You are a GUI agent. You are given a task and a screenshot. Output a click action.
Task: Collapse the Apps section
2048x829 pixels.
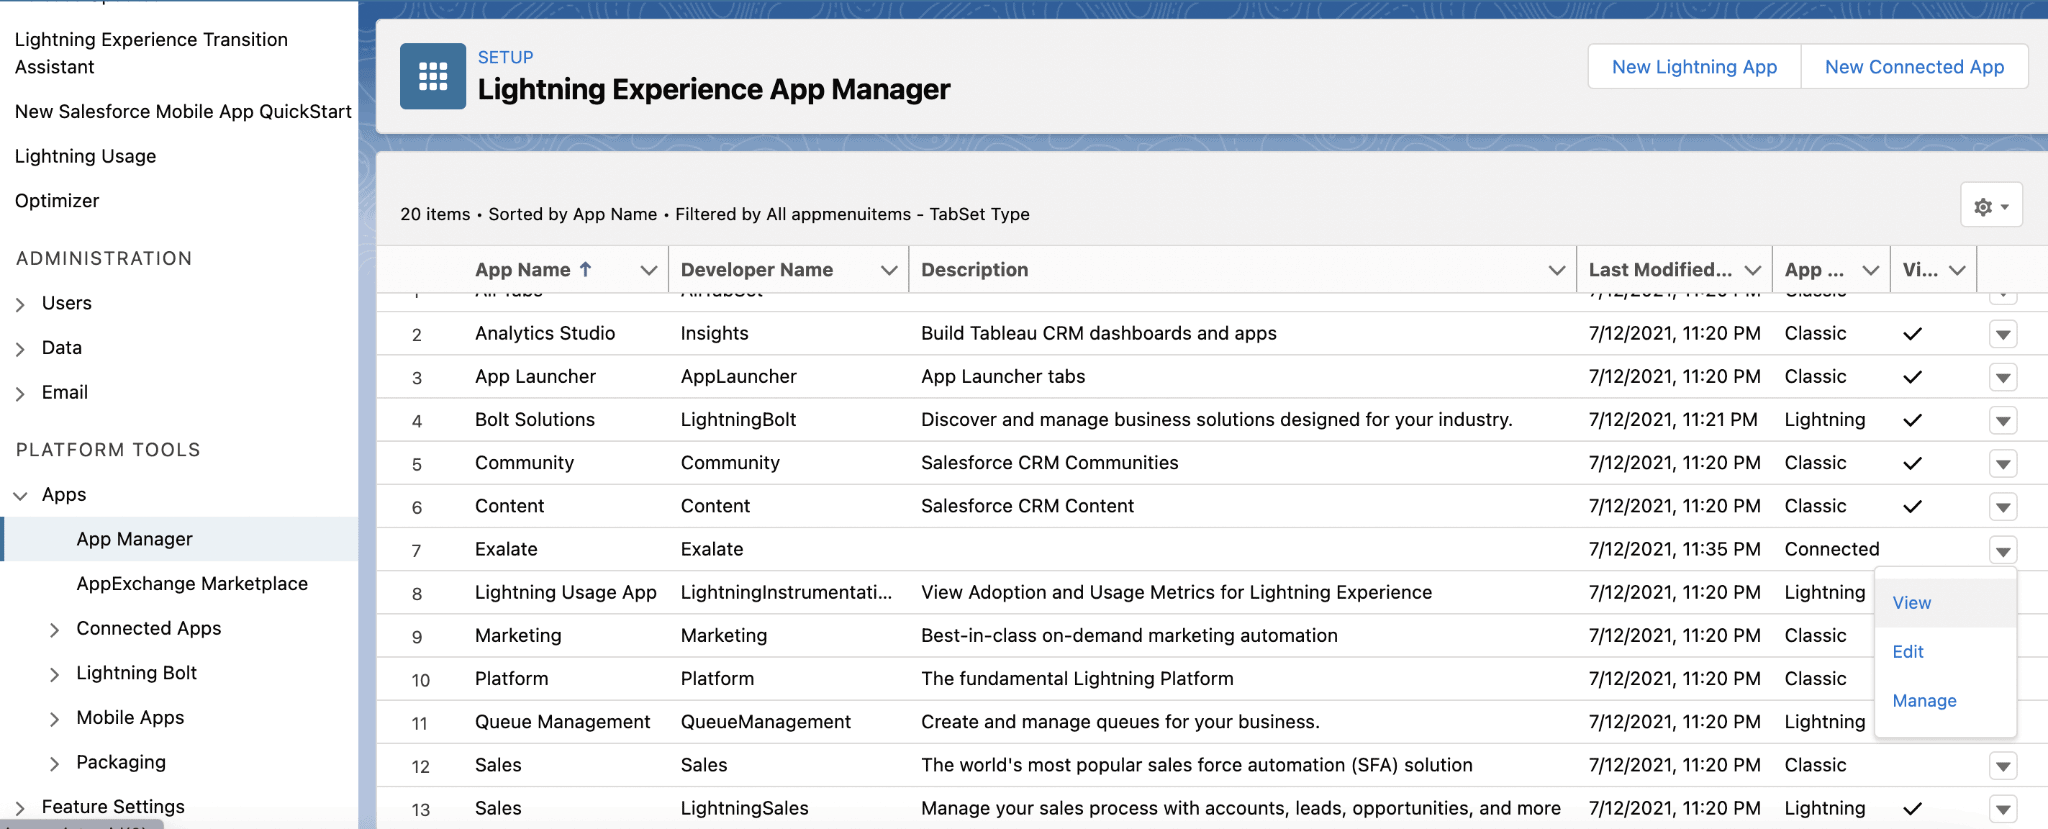tap(20, 495)
